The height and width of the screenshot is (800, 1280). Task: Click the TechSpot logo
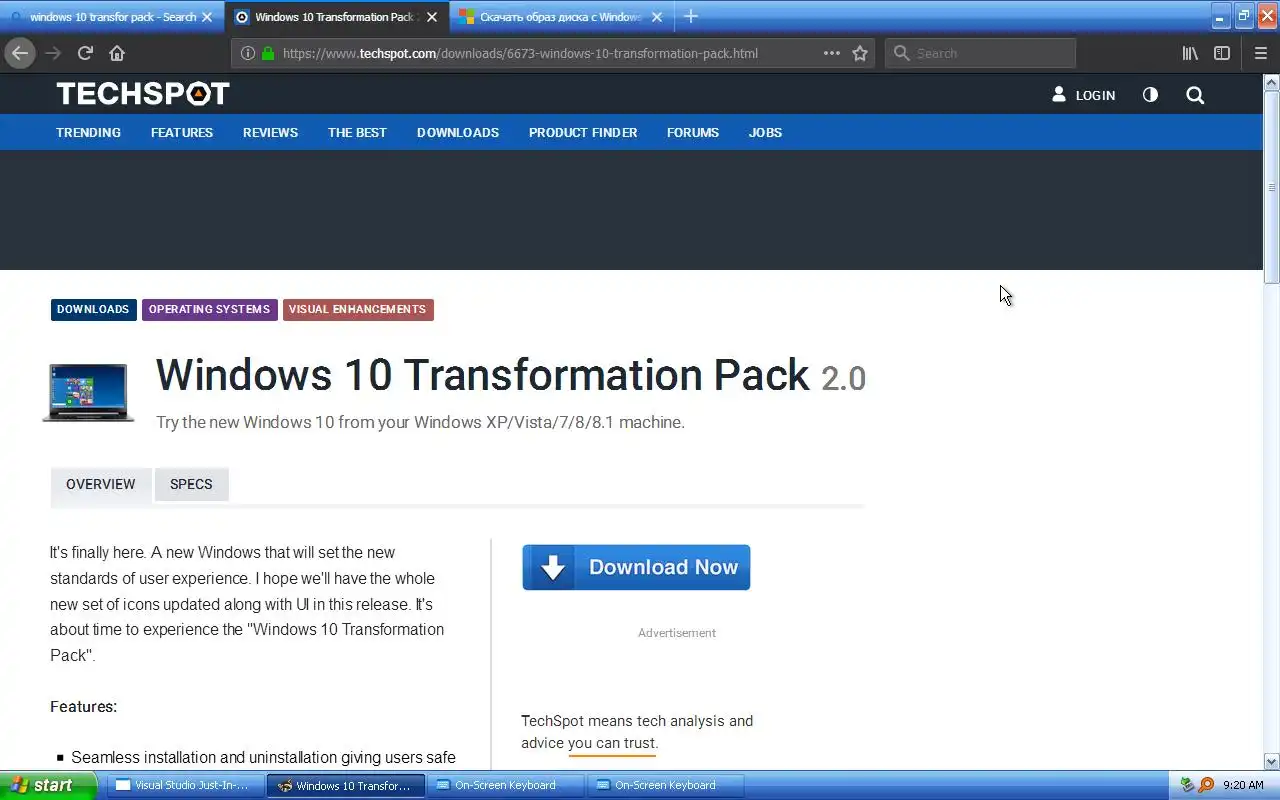click(x=143, y=94)
